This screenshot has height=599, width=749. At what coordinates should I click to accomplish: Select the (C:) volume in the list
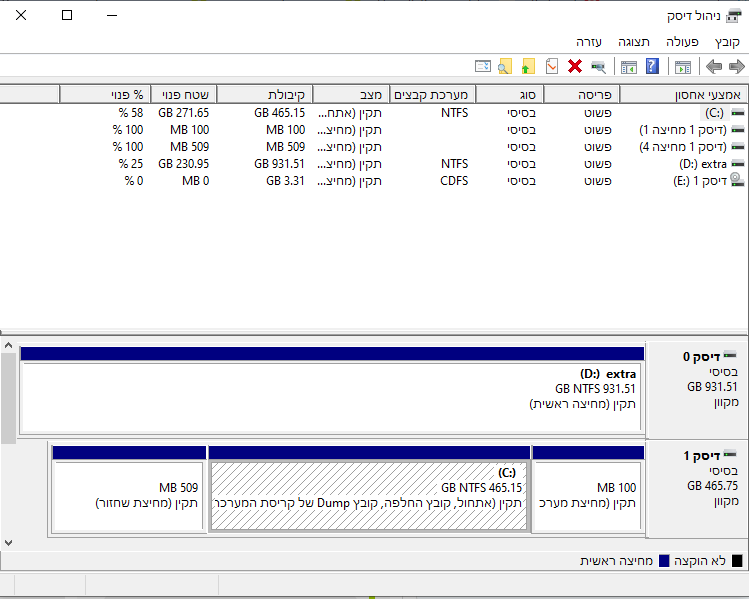point(714,113)
